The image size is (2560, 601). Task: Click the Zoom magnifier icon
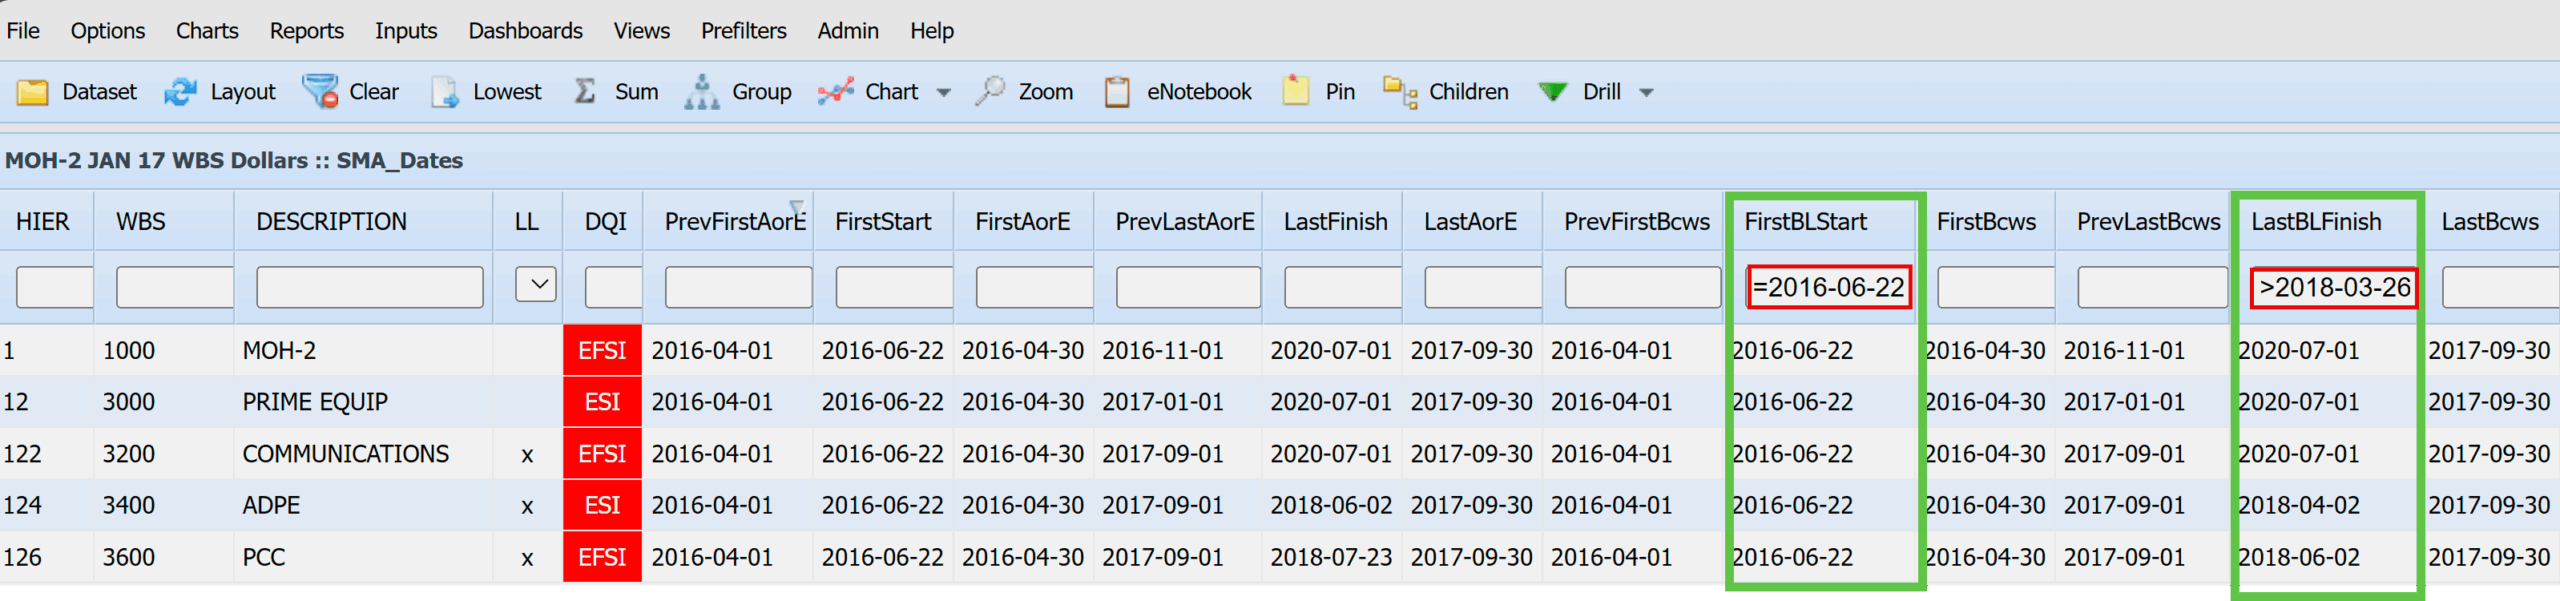(990, 92)
